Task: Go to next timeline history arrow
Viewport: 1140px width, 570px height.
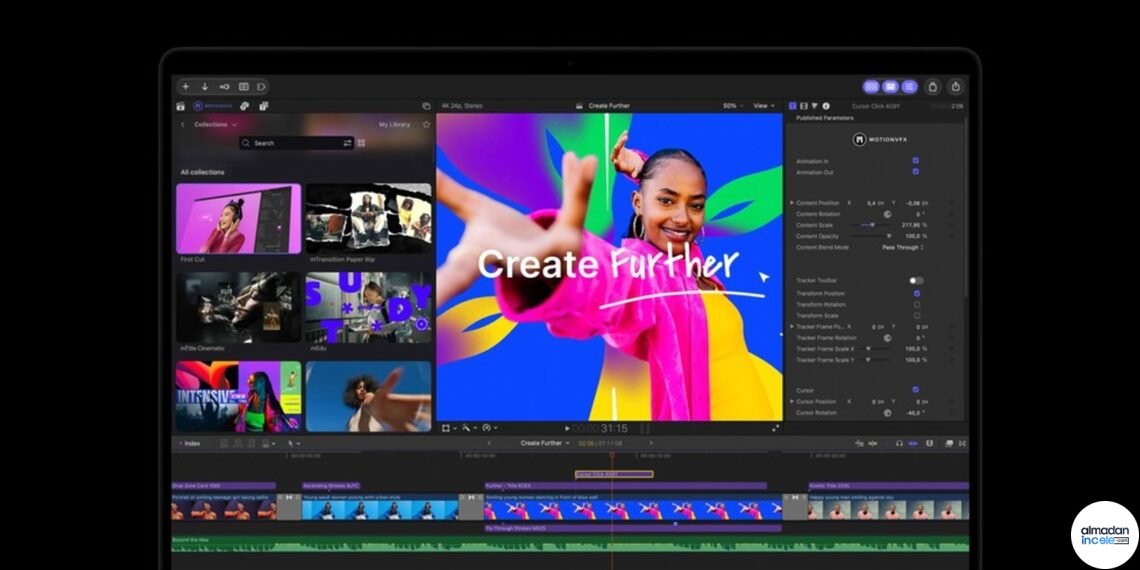Action: (651, 443)
